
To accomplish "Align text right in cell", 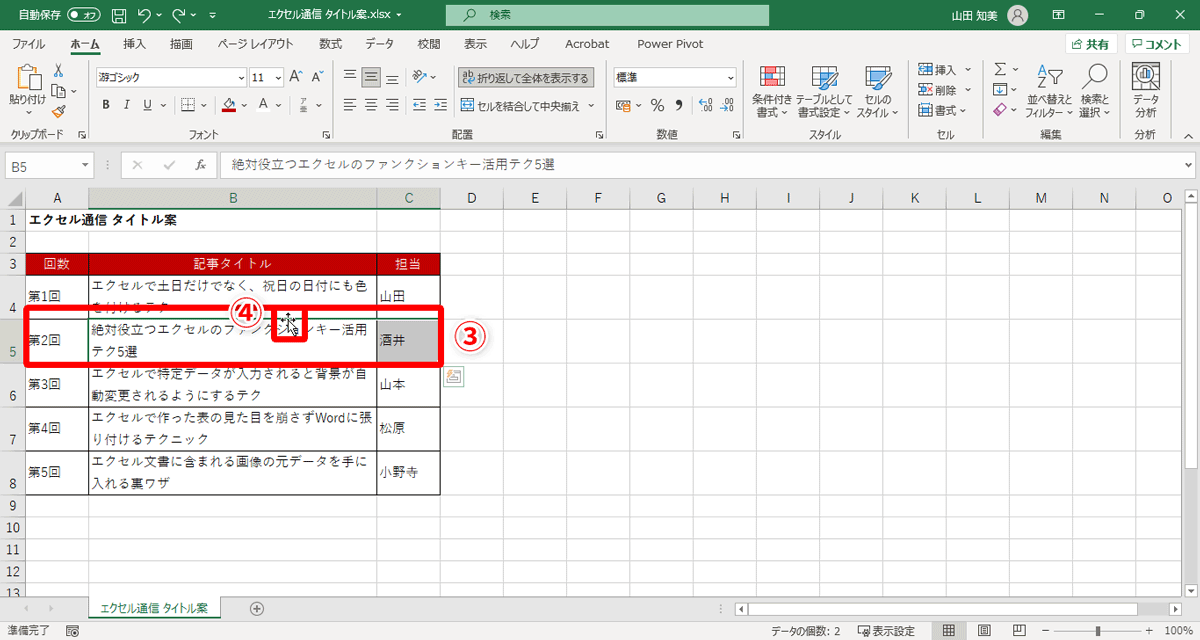I will point(392,104).
